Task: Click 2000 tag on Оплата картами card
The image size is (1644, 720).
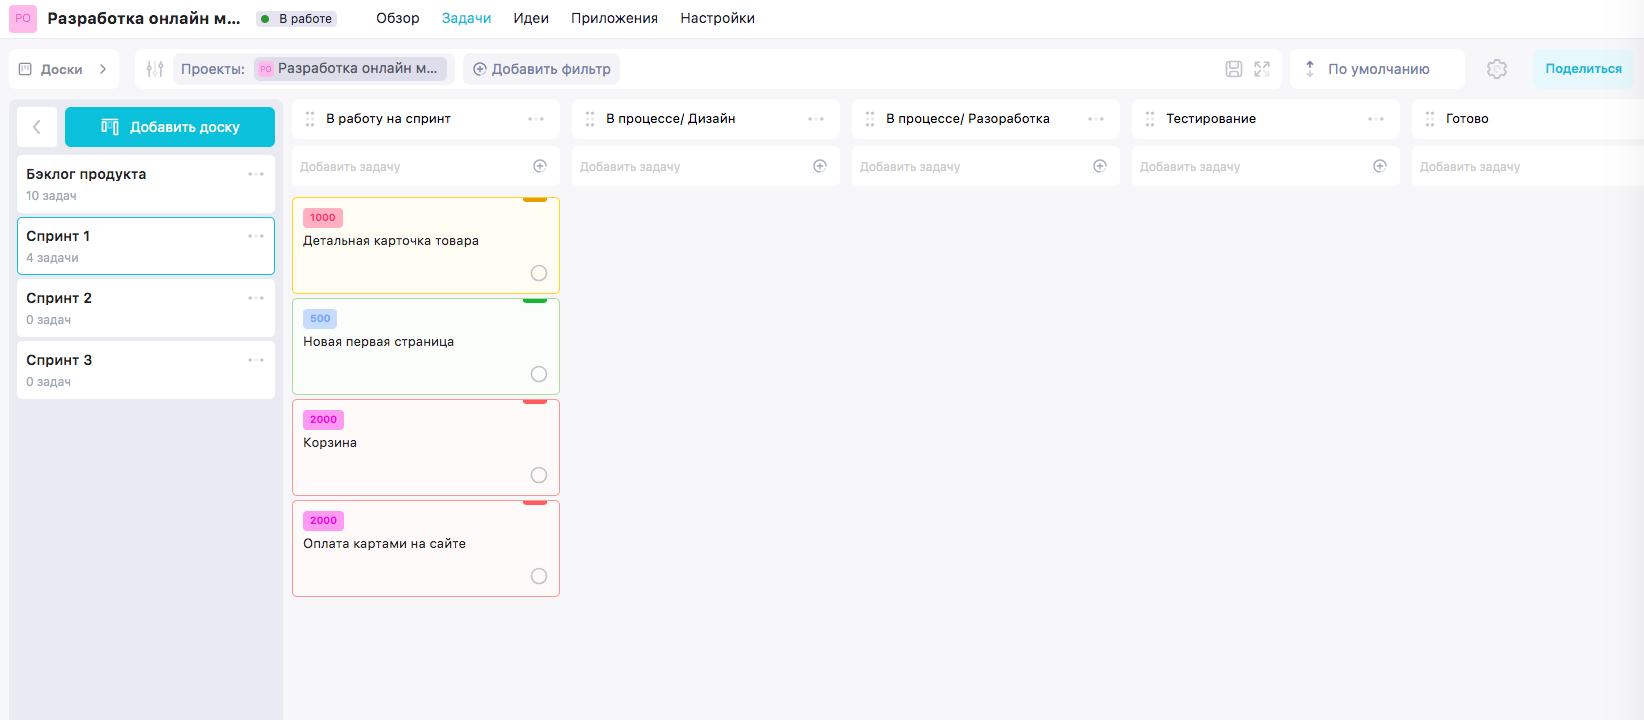Action: coord(323,521)
